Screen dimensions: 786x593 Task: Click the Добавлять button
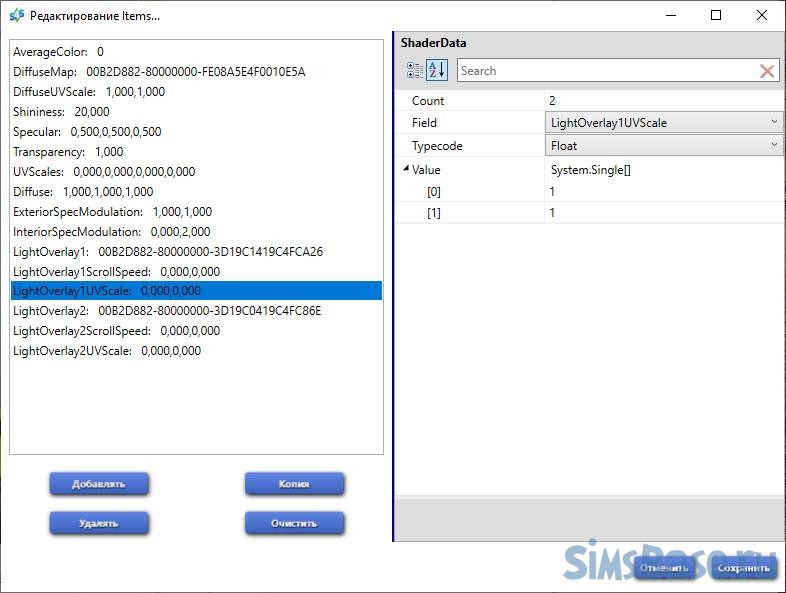pos(99,484)
